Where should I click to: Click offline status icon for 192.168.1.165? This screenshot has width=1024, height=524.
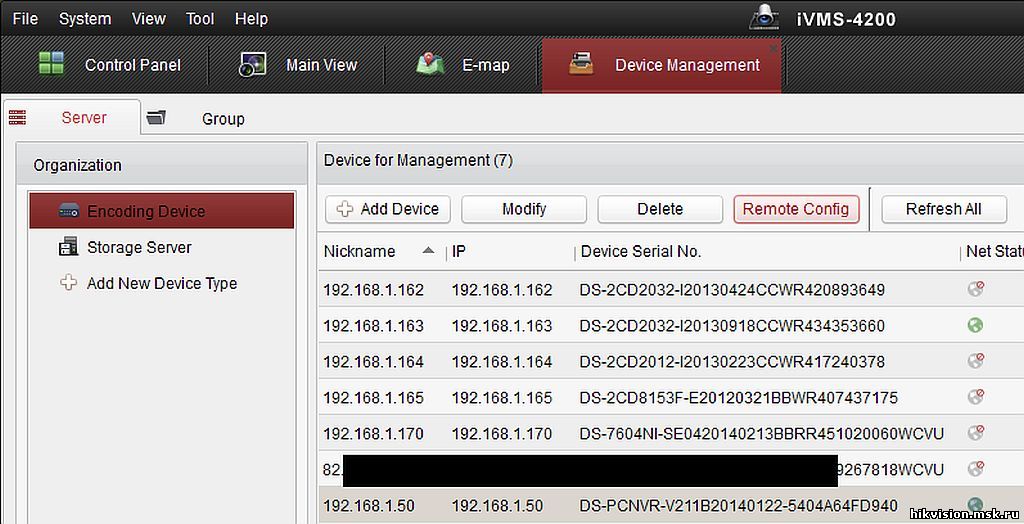tap(976, 396)
